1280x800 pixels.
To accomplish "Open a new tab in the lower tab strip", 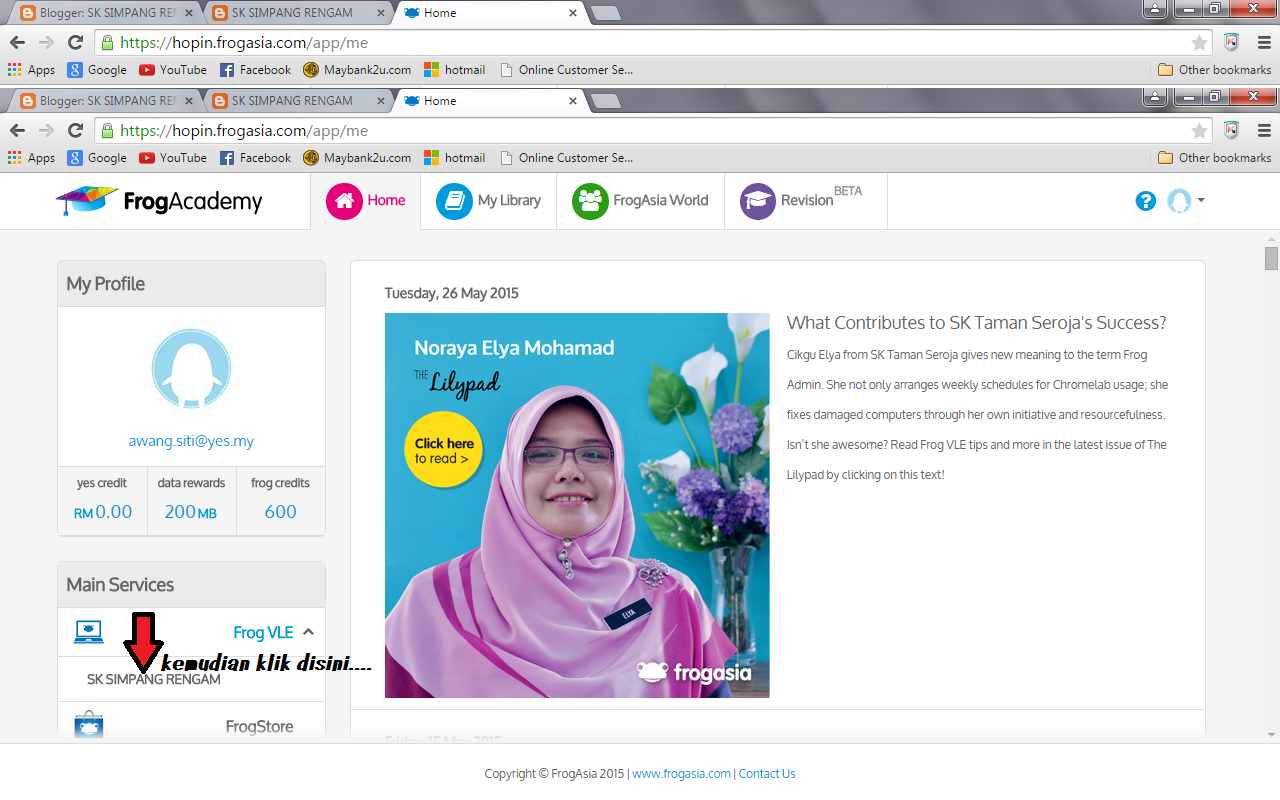I will (x=606, y=101).
